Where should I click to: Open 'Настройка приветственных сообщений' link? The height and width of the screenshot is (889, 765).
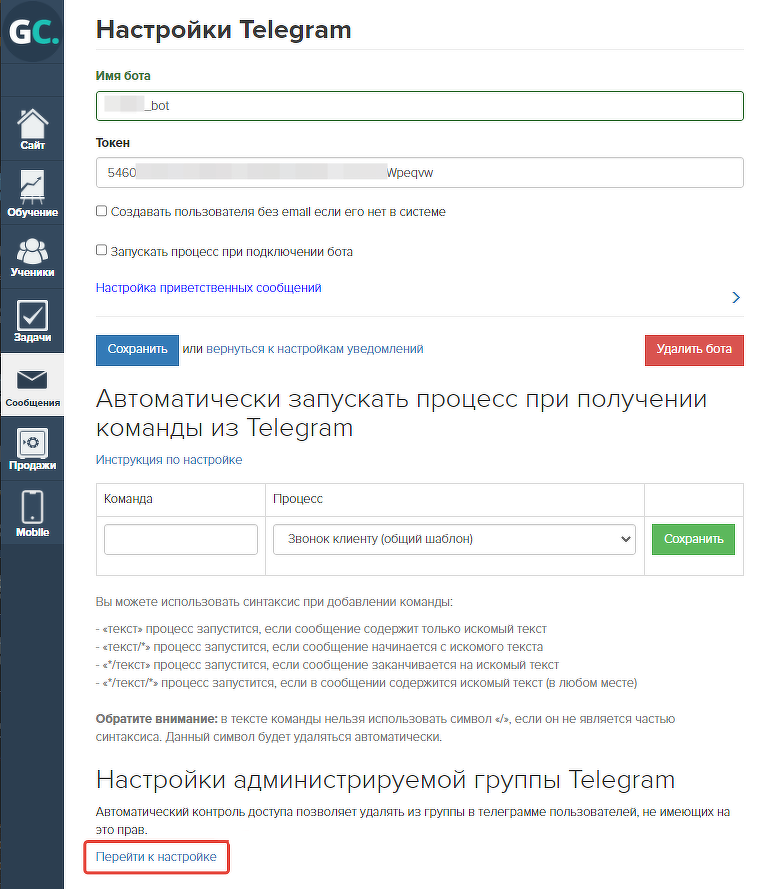tap(208, 288)
